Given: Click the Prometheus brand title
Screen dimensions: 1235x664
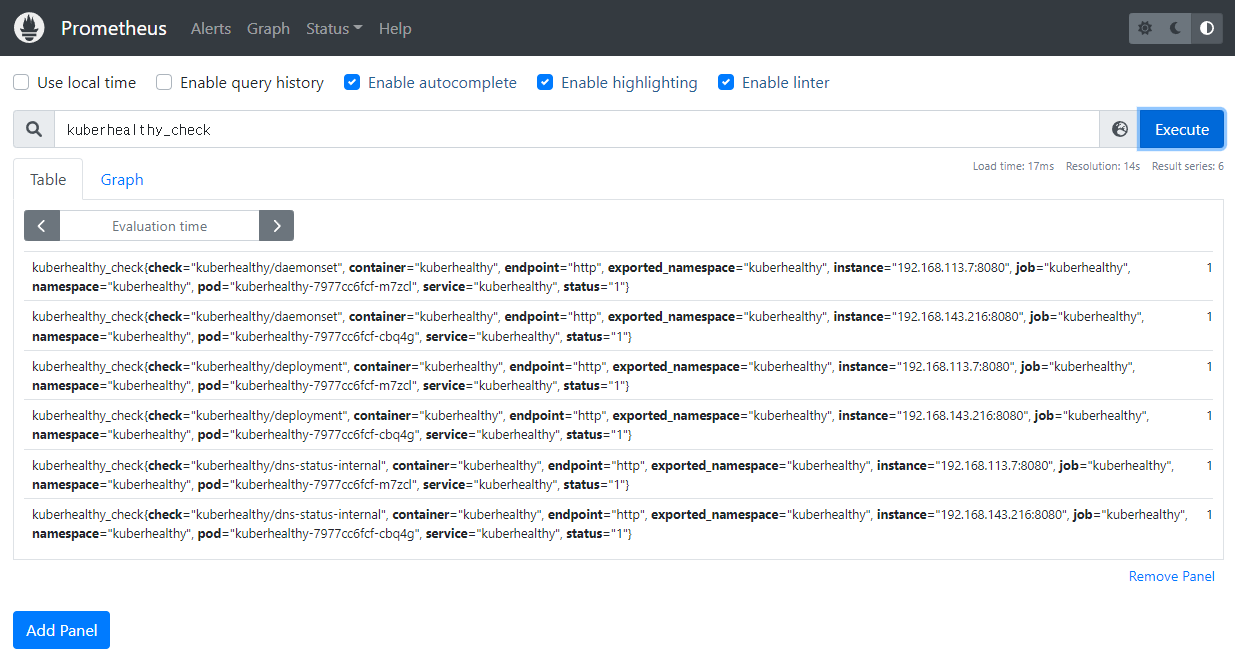Looking at the screenshot, I should tap(114, 28).
